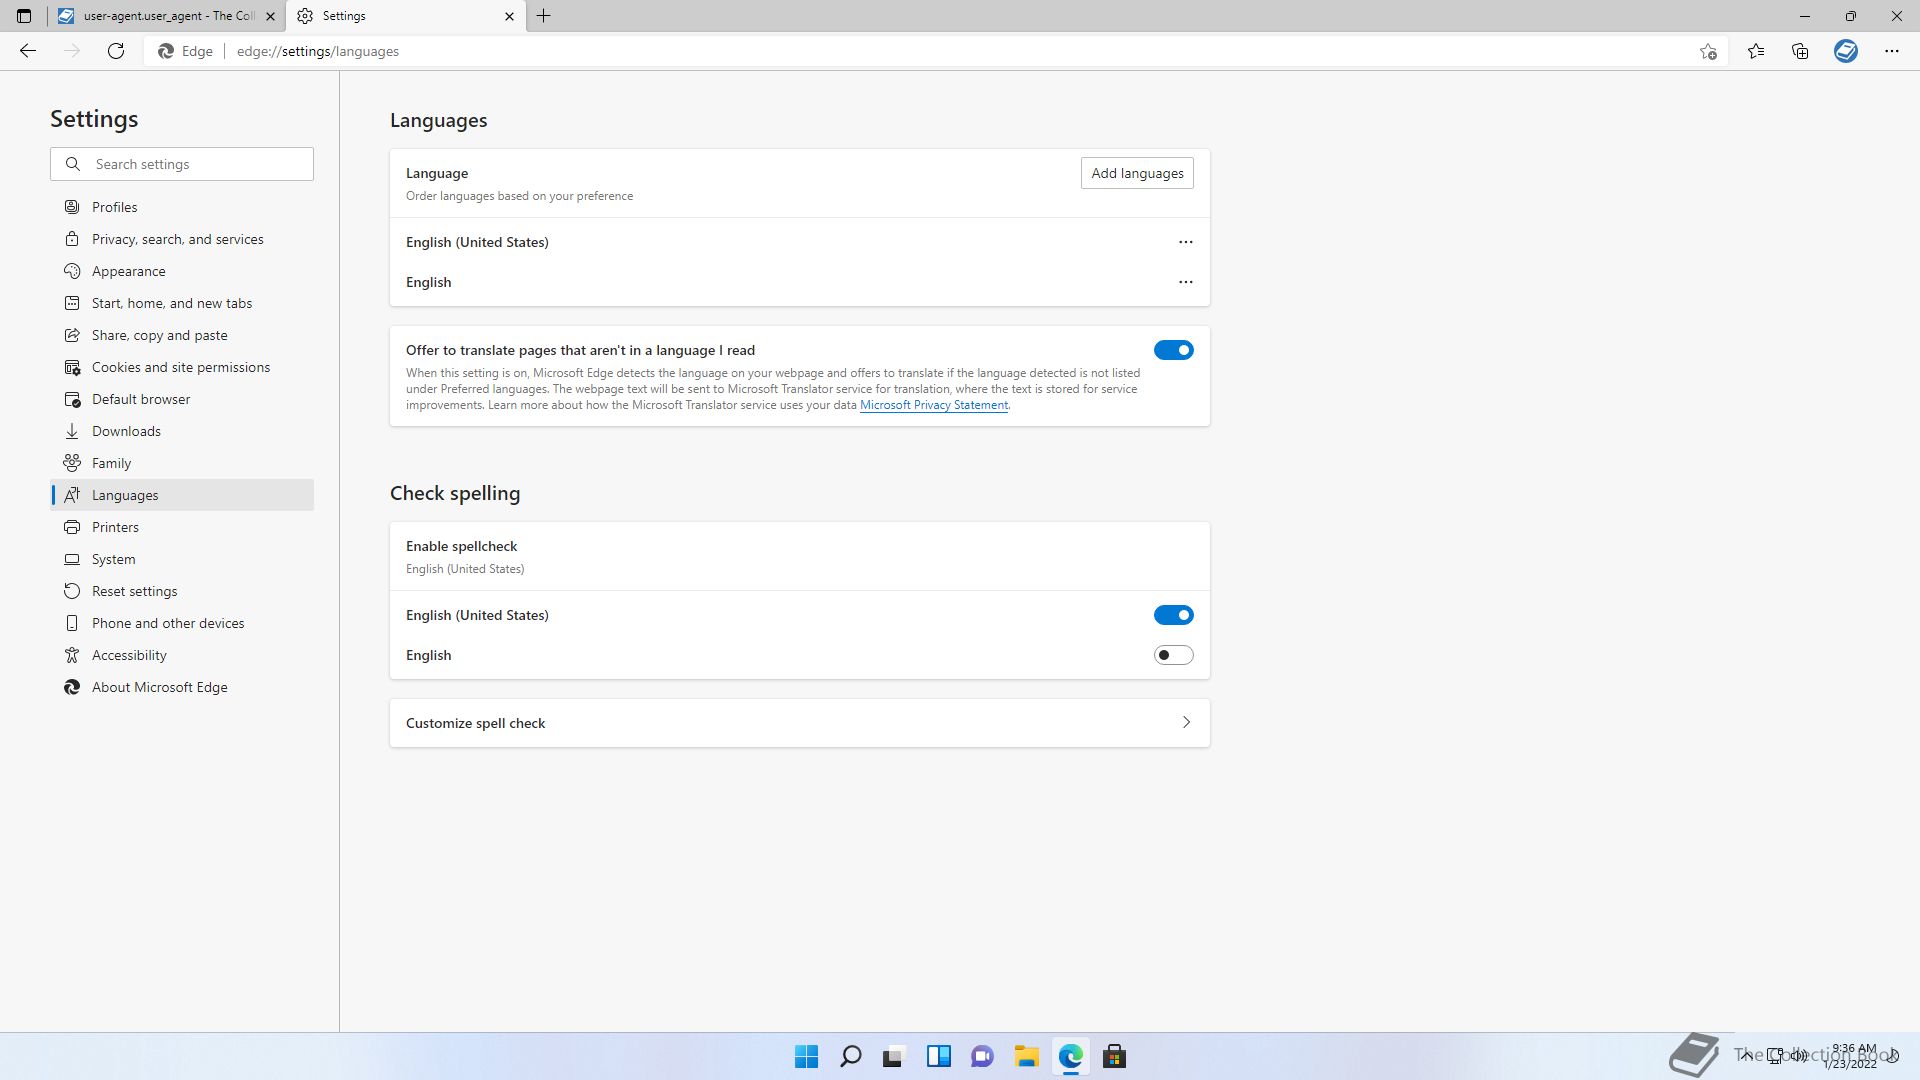Switch to user-agent.user_agent tab
This screenshot has width=1920, height=1080.
click(x=166, y=16)
